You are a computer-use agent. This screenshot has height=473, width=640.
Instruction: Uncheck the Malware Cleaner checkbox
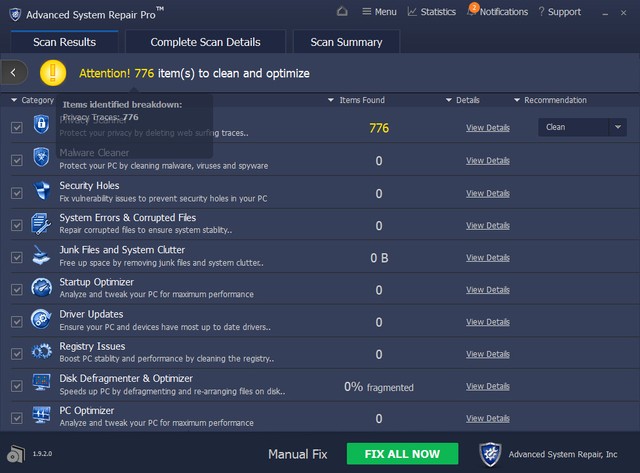click(x=17, y=160)
